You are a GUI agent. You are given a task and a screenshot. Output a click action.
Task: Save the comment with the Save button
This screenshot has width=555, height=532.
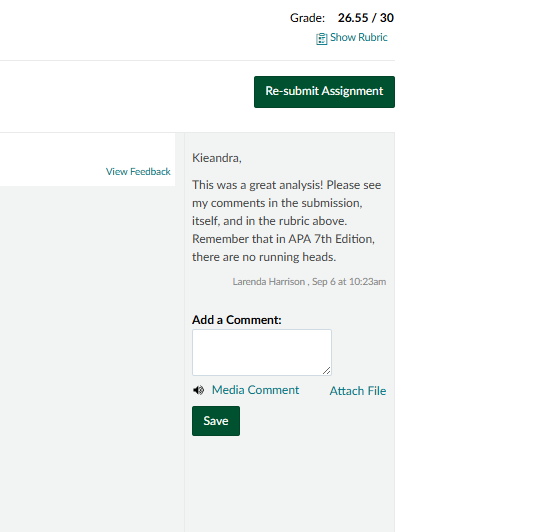click(x=216, y=421)
